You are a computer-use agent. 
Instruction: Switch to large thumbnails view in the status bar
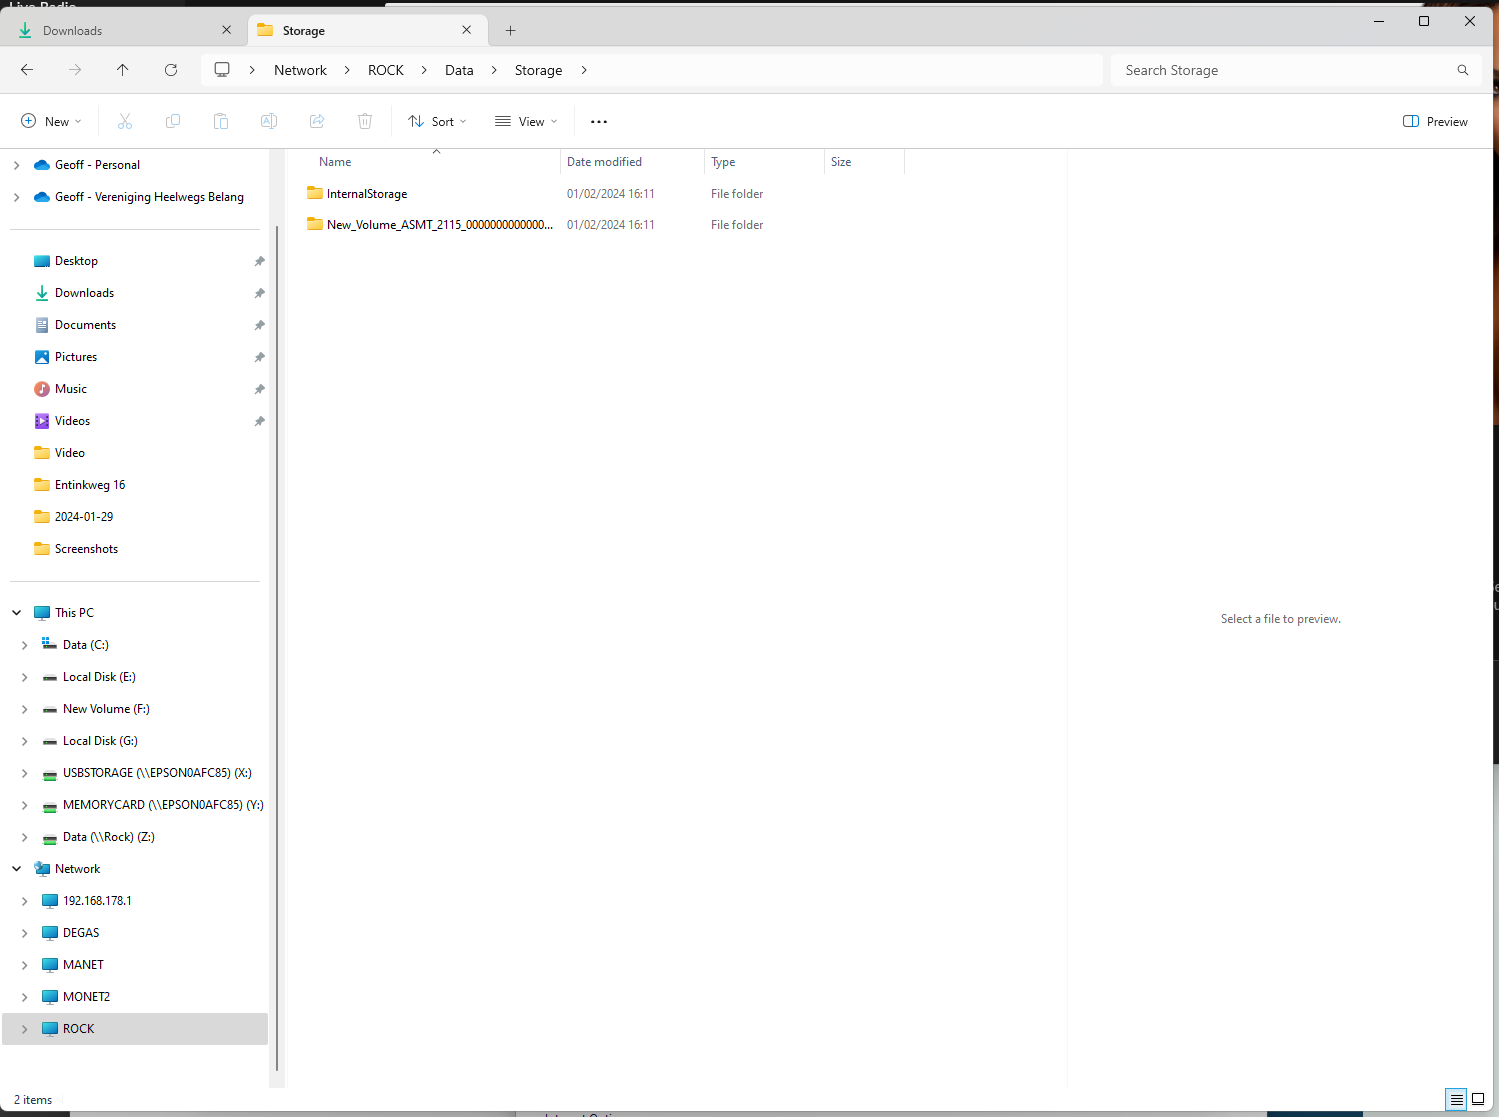(1478, 1099)
